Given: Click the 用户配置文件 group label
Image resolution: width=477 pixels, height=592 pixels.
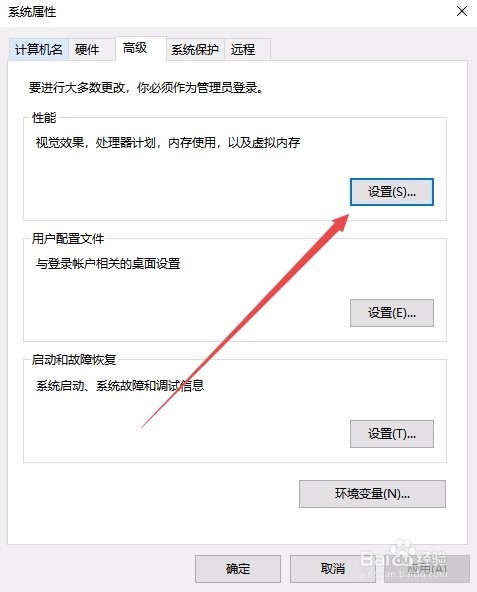Looking at the screenshot, I should (x=68, y=239).
